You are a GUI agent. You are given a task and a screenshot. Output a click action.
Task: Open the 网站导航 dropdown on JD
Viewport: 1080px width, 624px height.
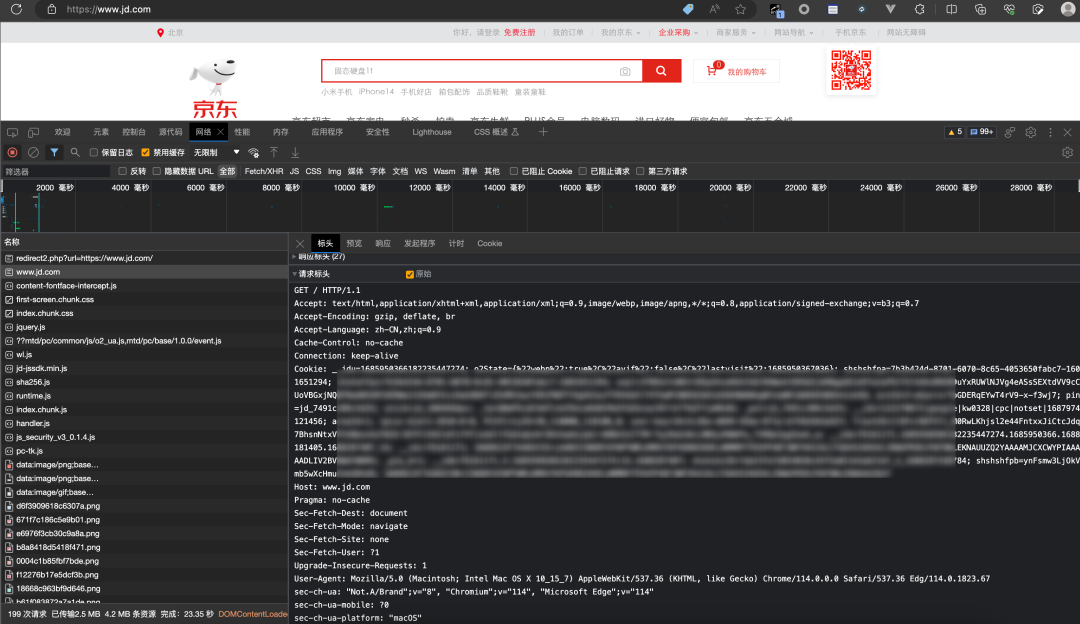coord(793,32)
